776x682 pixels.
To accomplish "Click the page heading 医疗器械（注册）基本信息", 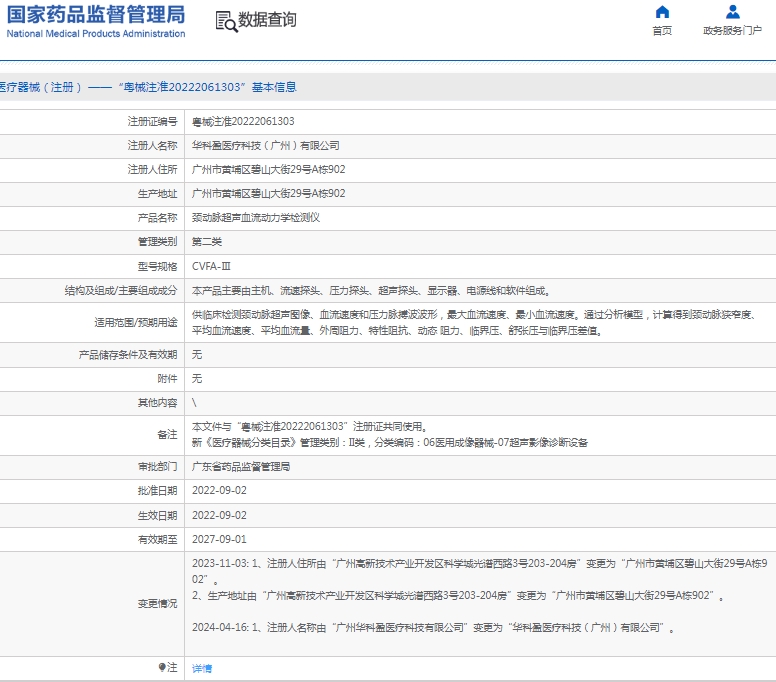I will 148,87.
